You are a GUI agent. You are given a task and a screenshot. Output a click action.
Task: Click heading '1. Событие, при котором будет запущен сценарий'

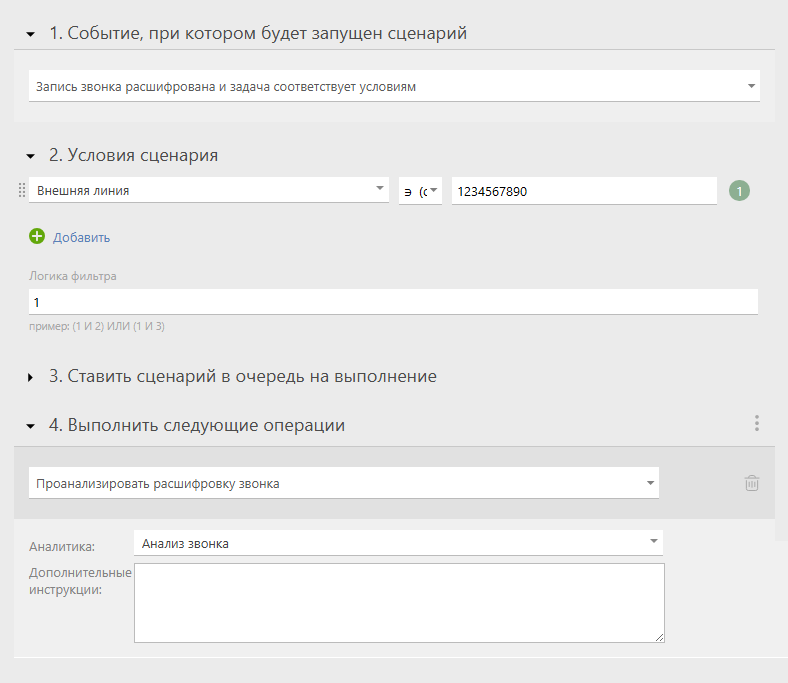pyautogui.click(x=258, y=33)
